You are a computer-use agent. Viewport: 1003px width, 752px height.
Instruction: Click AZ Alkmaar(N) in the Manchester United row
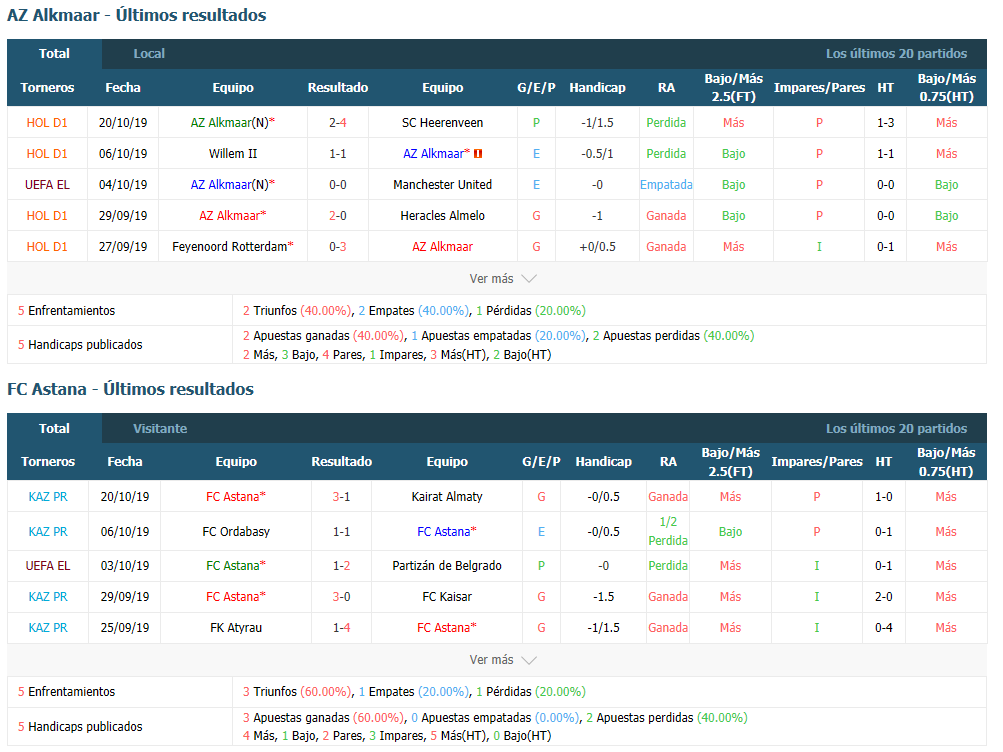click(x=230, y=185)
